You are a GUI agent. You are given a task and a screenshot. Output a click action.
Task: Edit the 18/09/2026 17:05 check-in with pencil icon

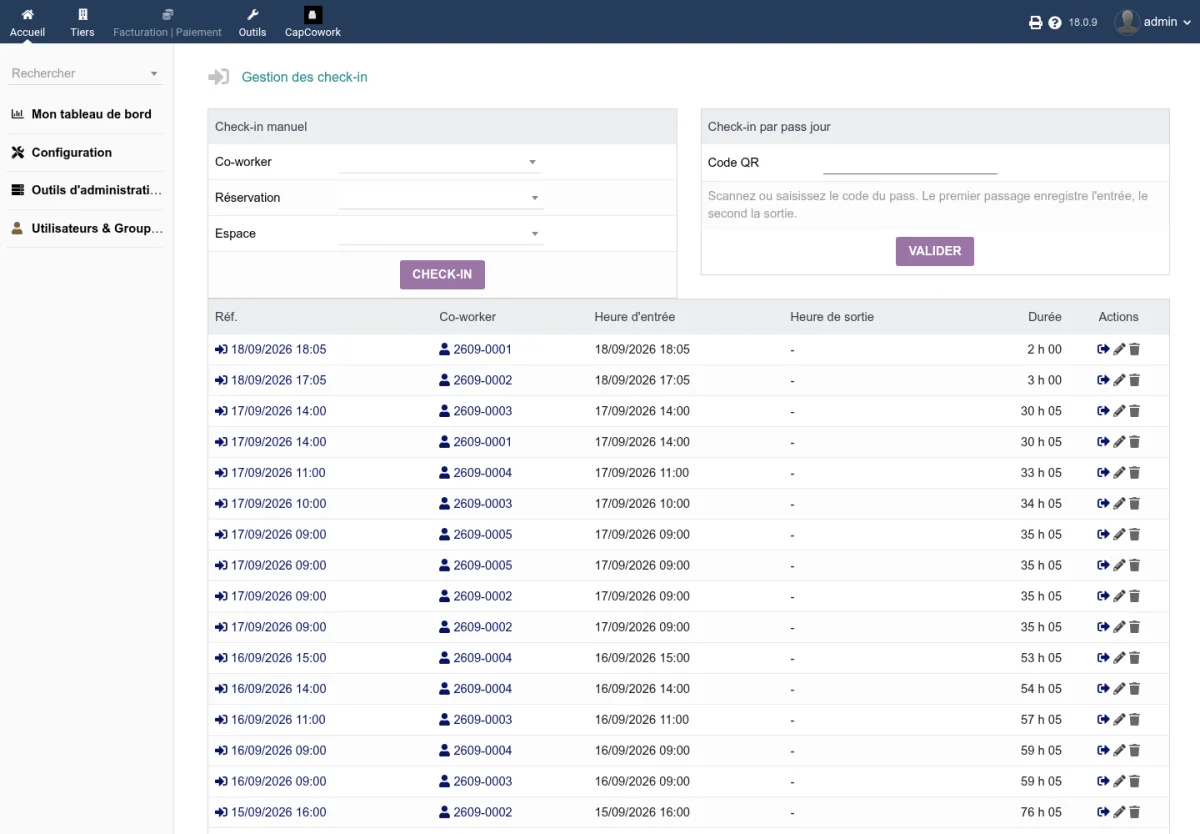[x=1119, y=381]
